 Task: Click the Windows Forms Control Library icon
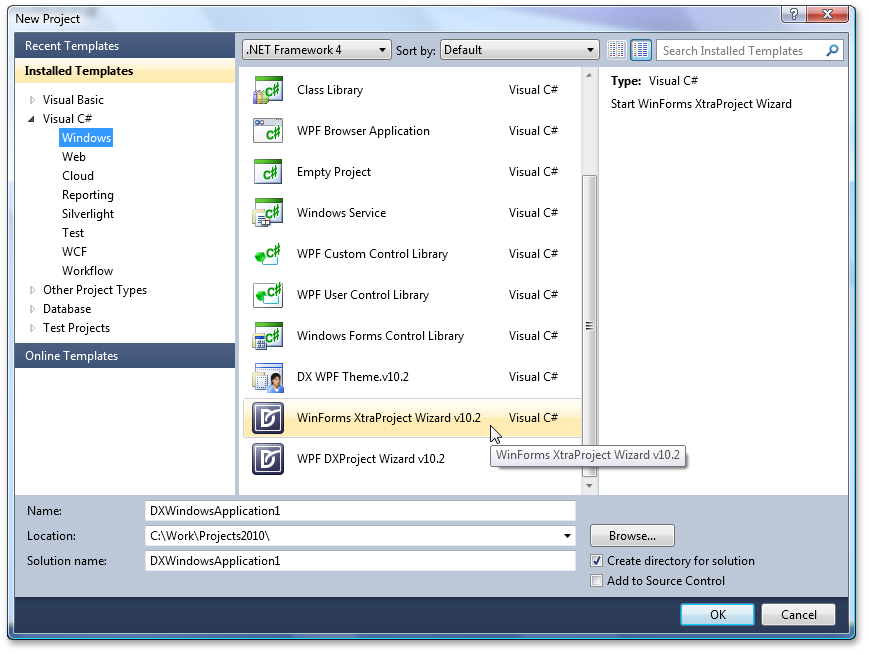(268, 336)
